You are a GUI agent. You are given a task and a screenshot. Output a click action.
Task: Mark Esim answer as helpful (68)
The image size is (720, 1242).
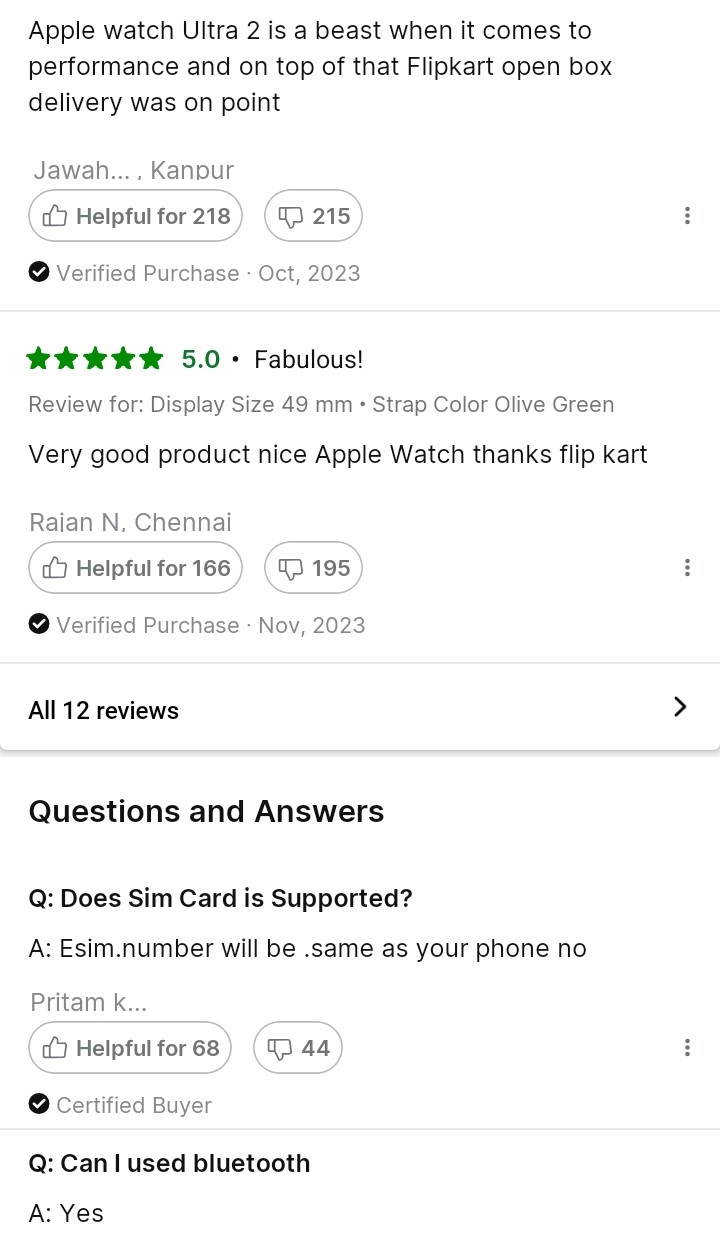tap(130, 1048)
